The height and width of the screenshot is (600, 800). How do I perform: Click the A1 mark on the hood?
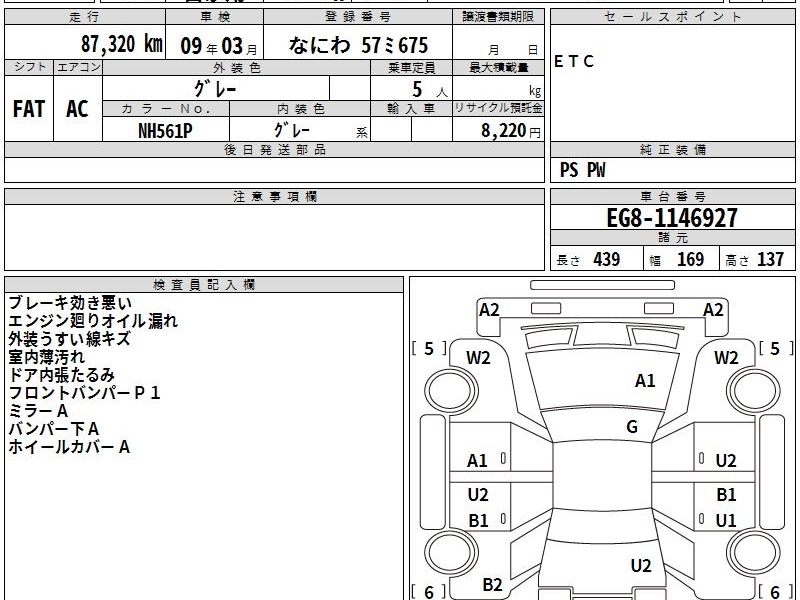coord(645,381)
